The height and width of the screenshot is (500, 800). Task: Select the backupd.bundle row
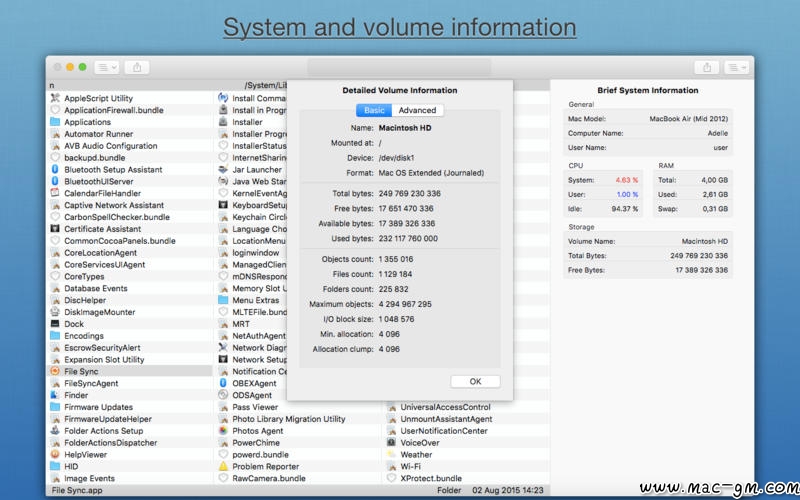(x=130, y=158)
